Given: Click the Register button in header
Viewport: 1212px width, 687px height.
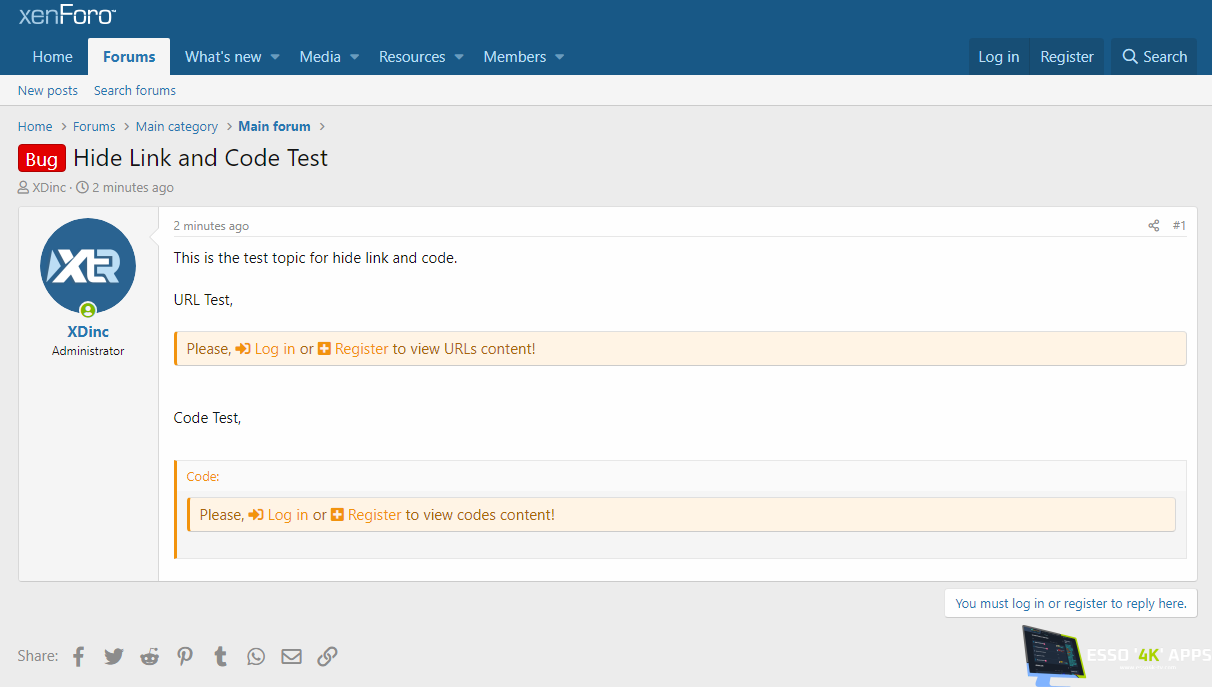Looking at the screenshot, I should pos(1066,57).
